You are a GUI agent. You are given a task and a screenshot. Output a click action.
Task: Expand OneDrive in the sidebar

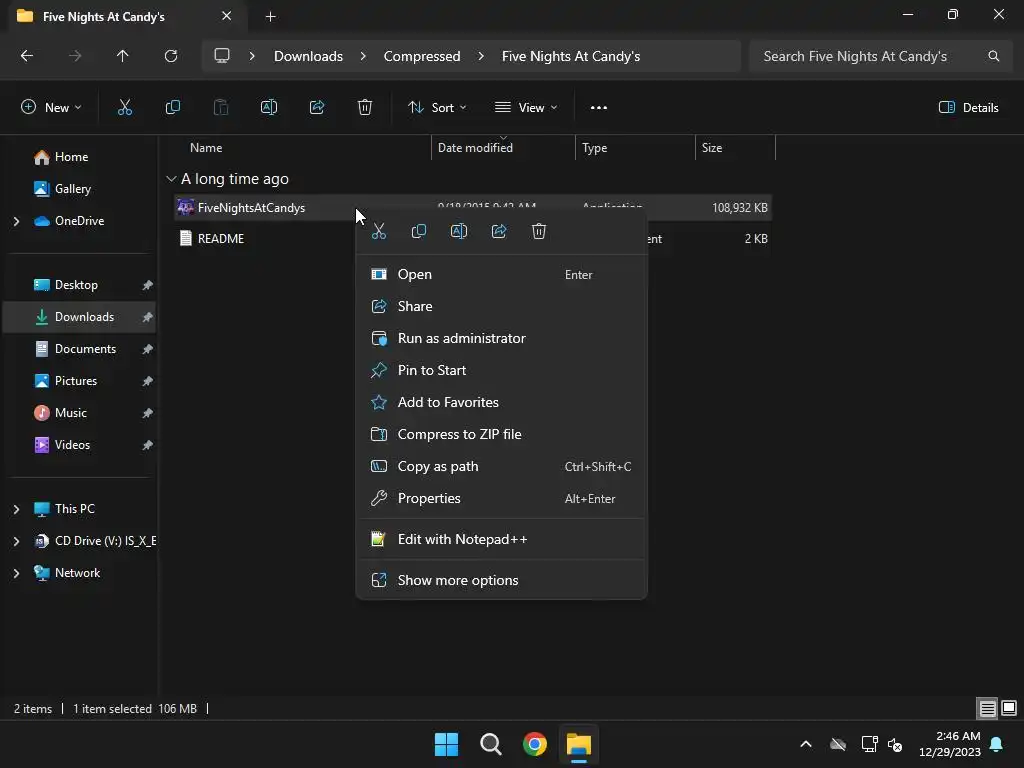coord(16,221)
